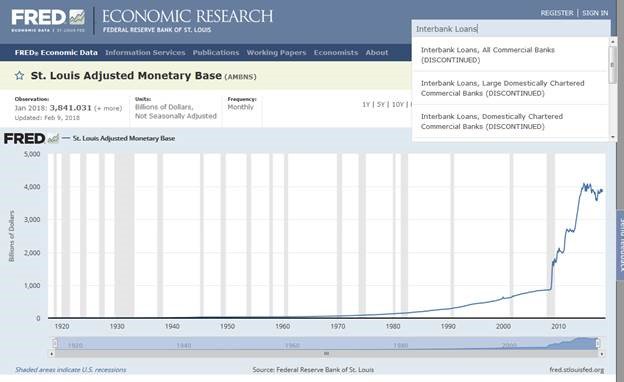Set chart range to 10Y
This screenshot has width=624, height=382.
(398, 104)
